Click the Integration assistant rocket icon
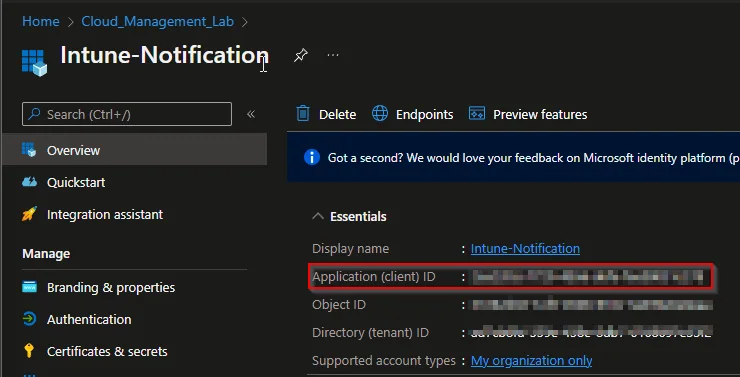The width and height of the screenshot is (740, 377). point(29,214)
